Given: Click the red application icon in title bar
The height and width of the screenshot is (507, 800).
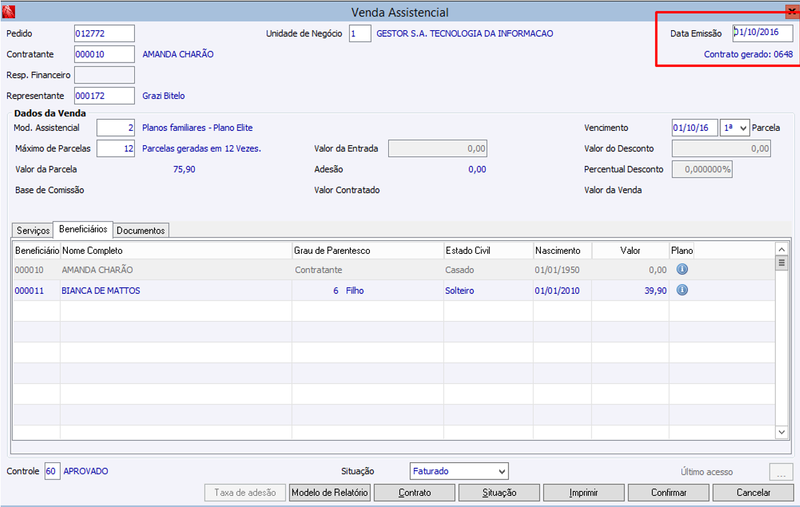Looking at the screenshot, I should [x=9, y=11].
